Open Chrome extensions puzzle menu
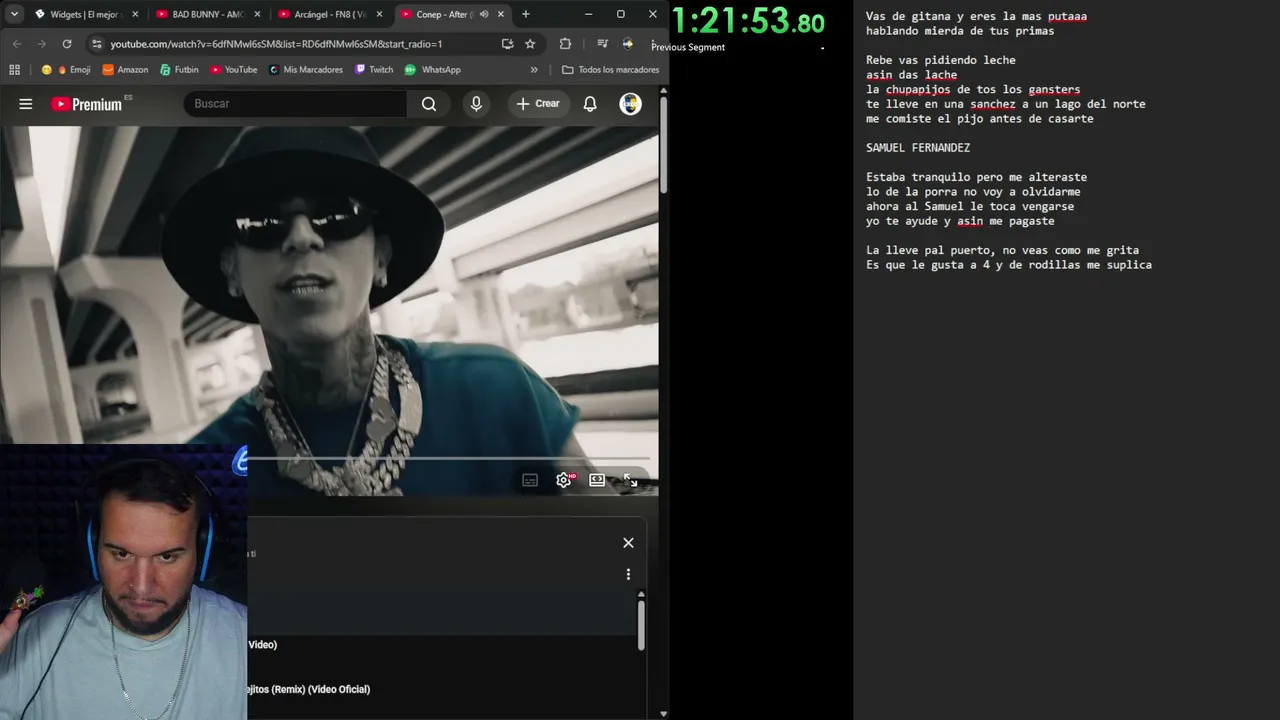The height and width of the screenshot is (720, 1280). [x=565, y=44]
